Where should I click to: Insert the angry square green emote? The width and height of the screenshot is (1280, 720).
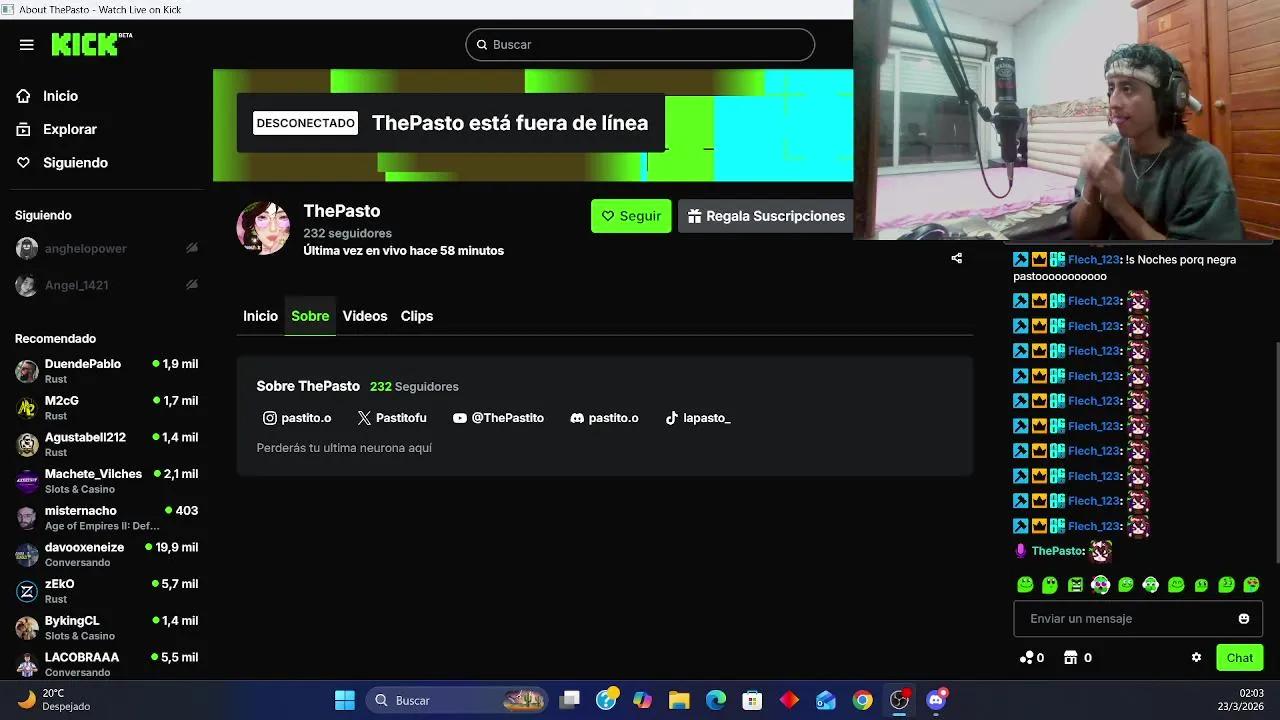[x=1075, y=585]
